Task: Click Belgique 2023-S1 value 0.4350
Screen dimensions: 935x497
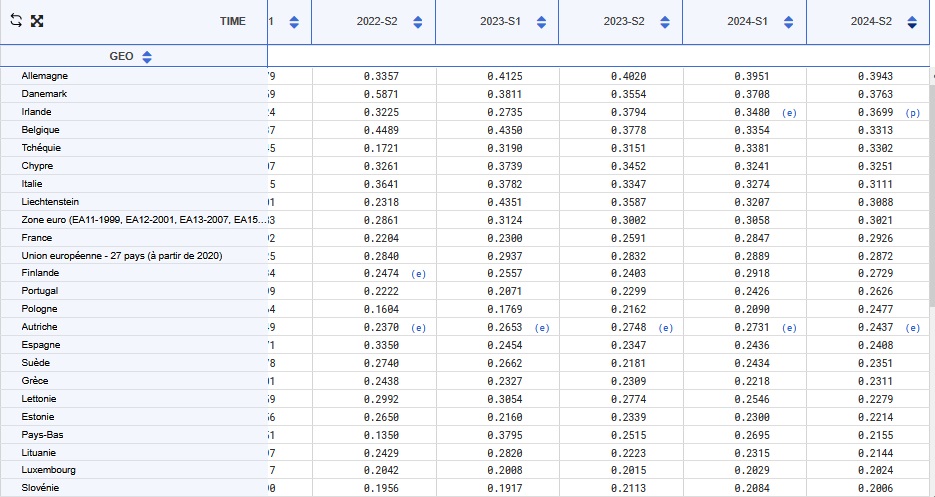Action: click(x=505, y=130)
